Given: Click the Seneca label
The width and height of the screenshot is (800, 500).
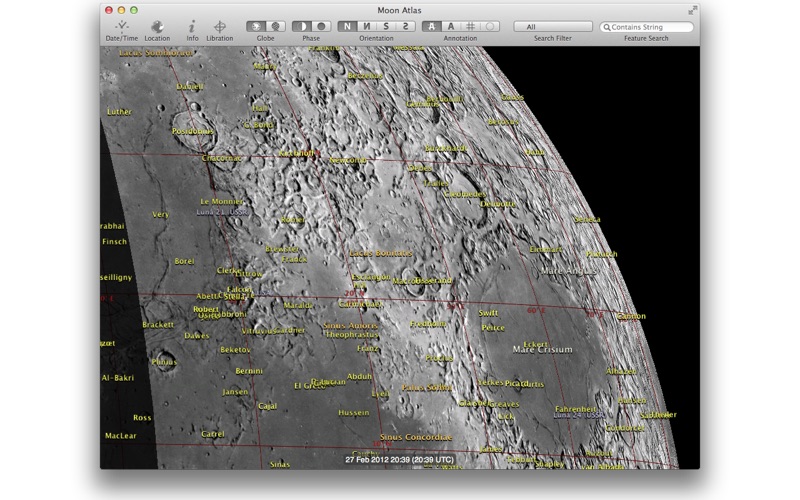Looking at the screenshot, I should point(587,219).
